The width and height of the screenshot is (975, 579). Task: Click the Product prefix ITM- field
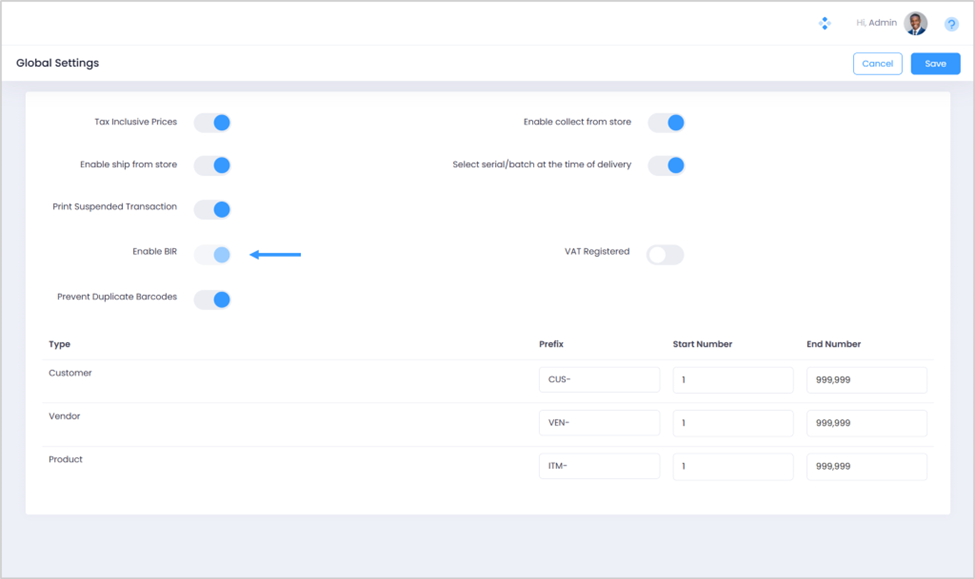tap(599, 466)
